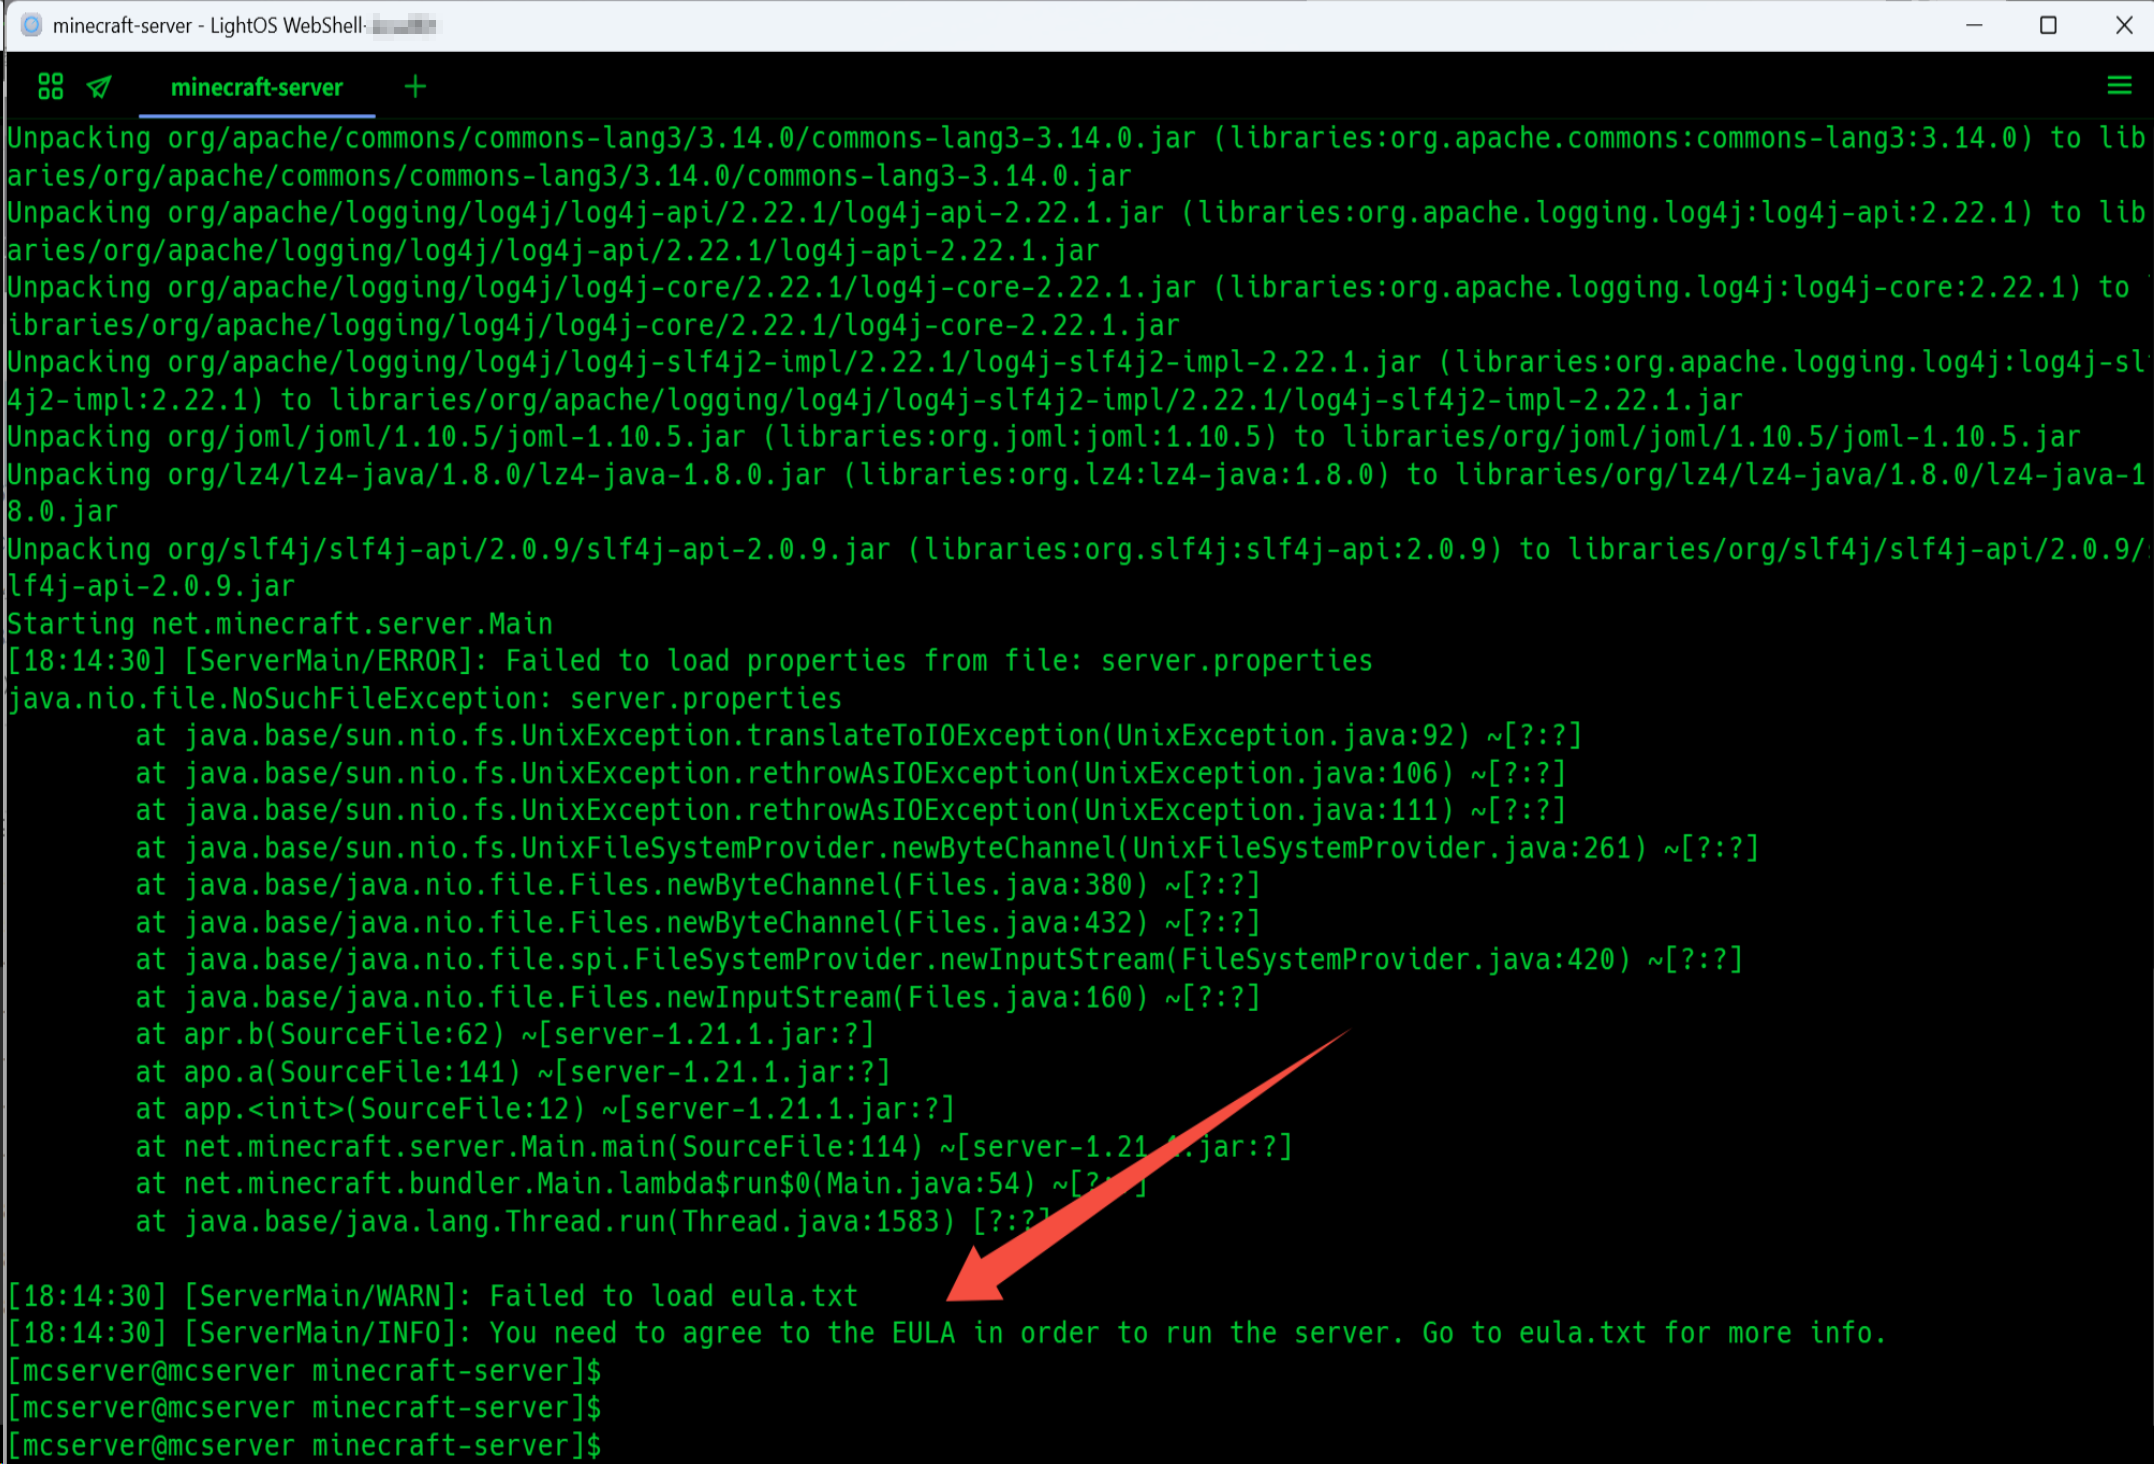Click the 'Unpacking org/joml/joml' output line
The image size is (2154, 1464).
pyautogui.click(x=1044, y=437)
